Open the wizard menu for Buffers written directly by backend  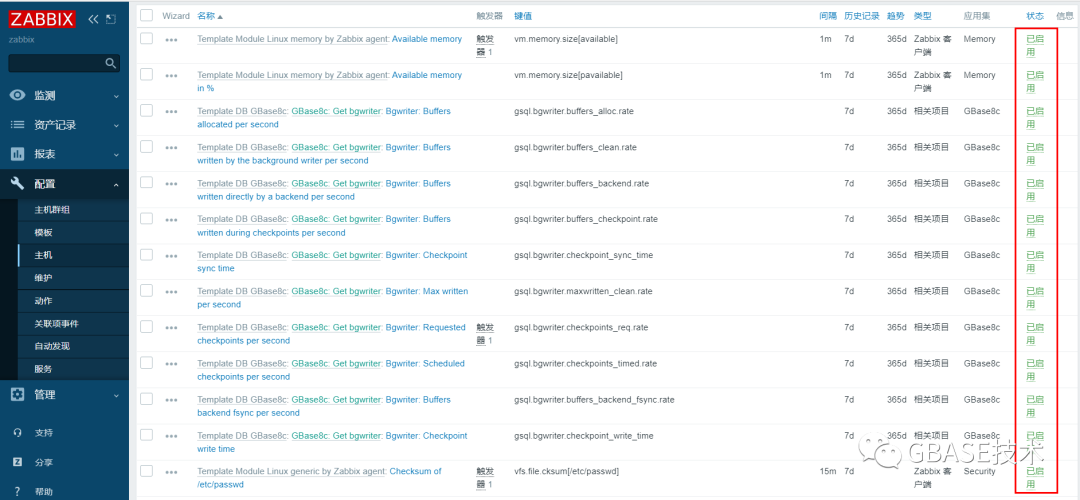pos(172,184)
